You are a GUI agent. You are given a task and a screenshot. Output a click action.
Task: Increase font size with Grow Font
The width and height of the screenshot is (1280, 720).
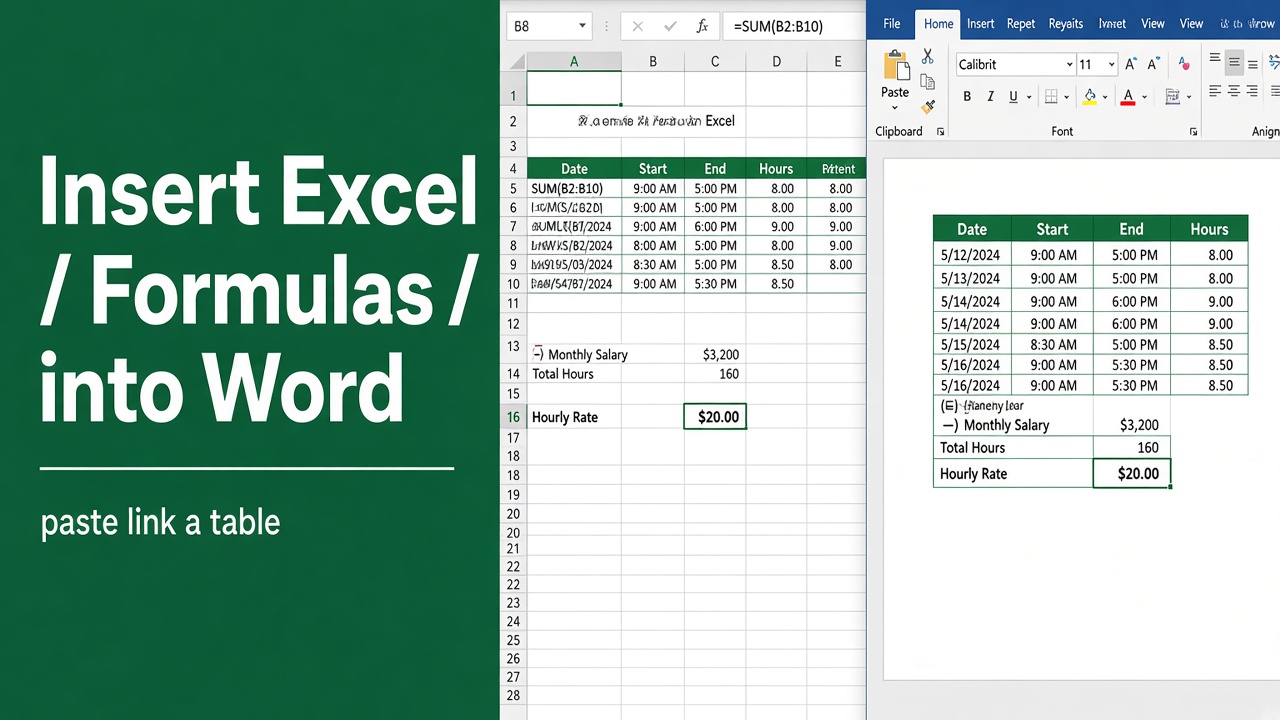(x=1131, y=64)
